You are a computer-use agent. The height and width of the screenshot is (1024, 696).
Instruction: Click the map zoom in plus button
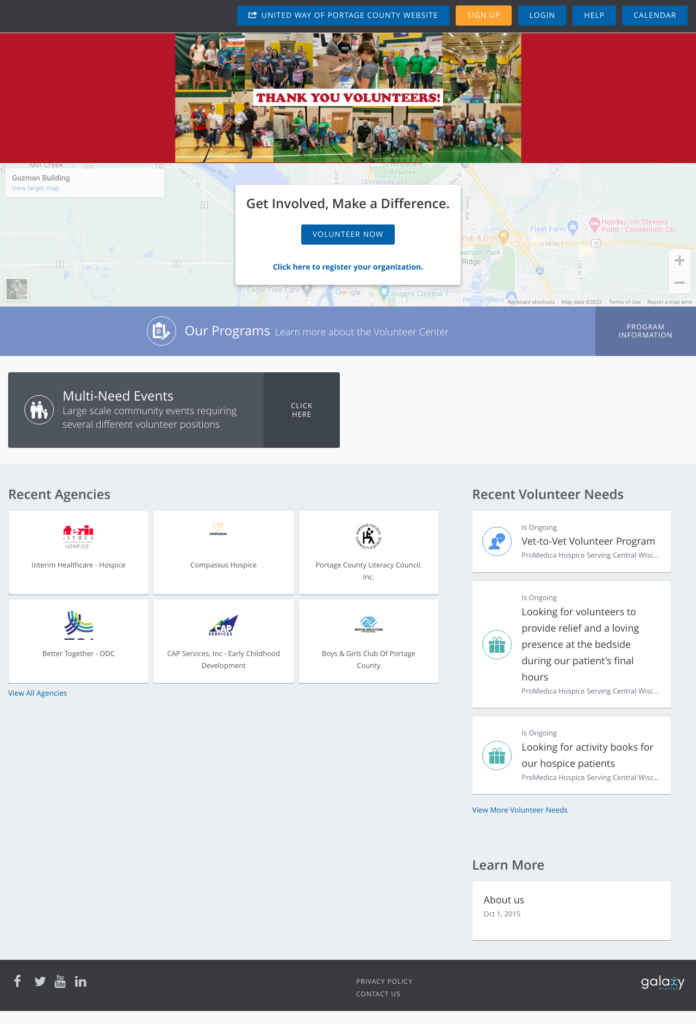click(x=680, y=260)
